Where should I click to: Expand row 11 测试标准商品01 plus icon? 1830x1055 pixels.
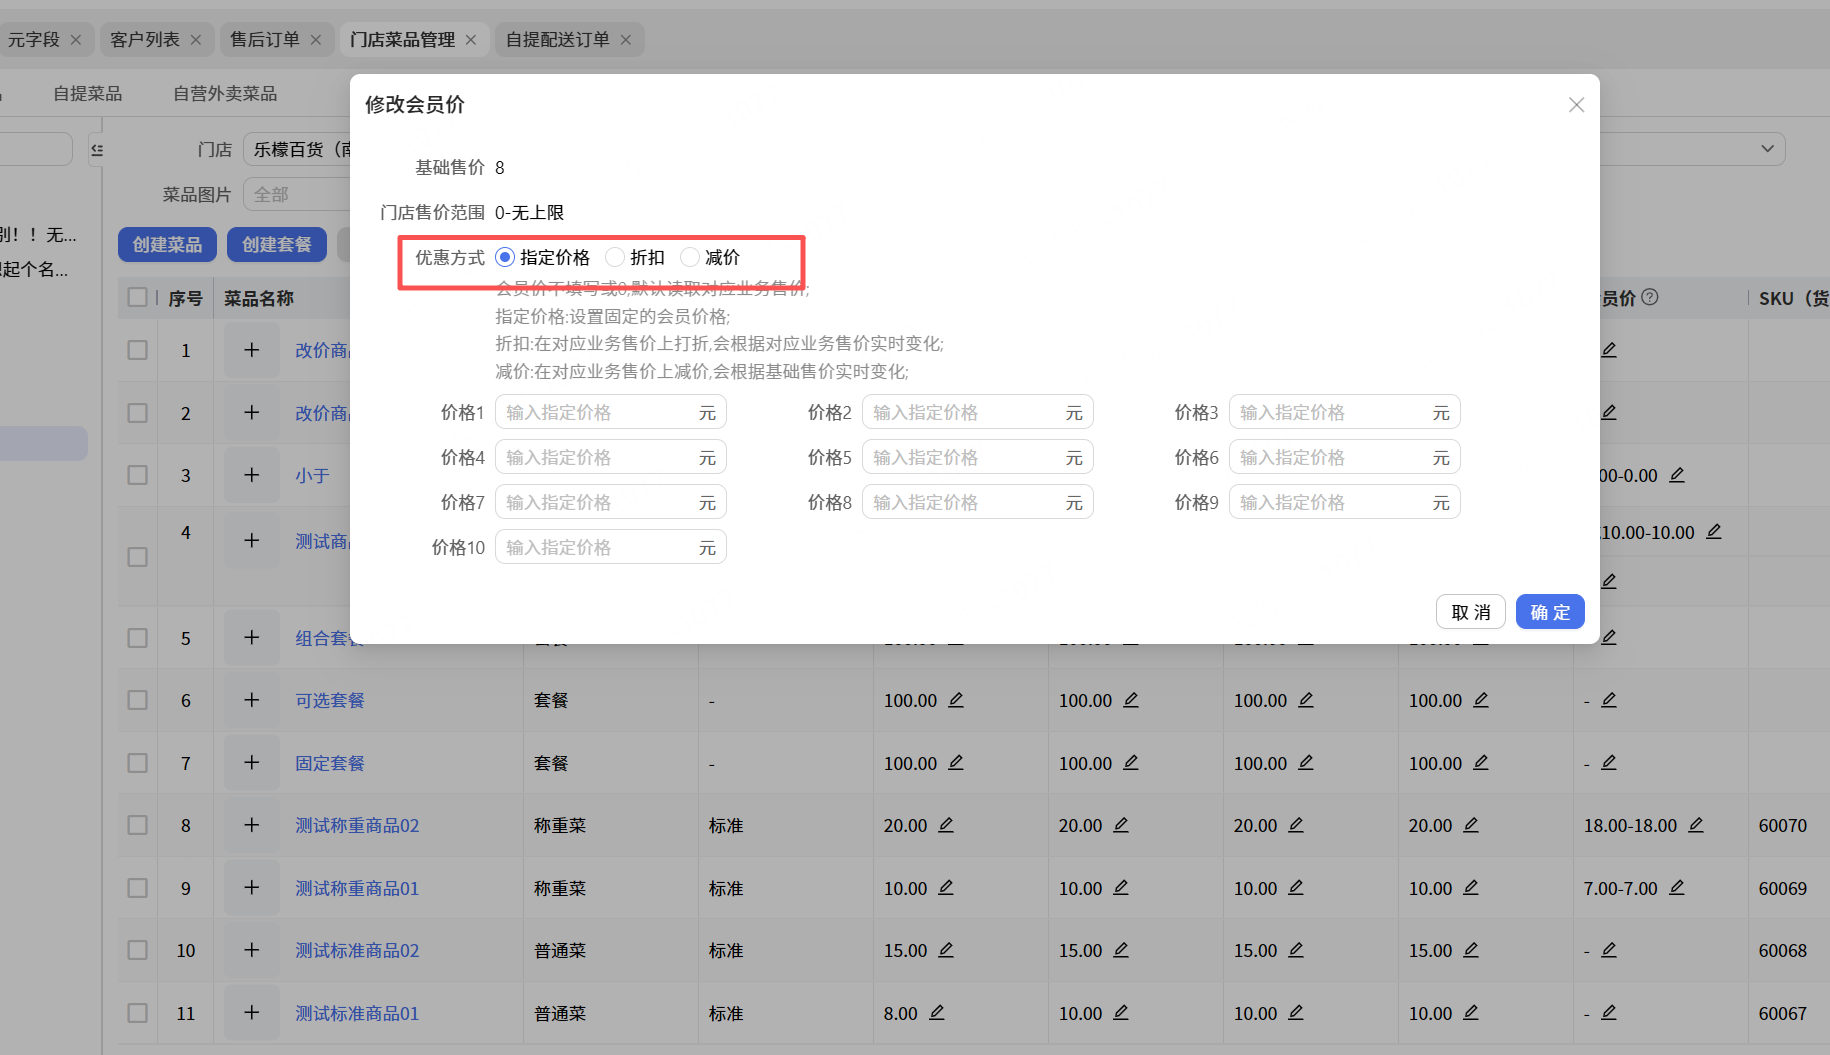[252, 1013]
